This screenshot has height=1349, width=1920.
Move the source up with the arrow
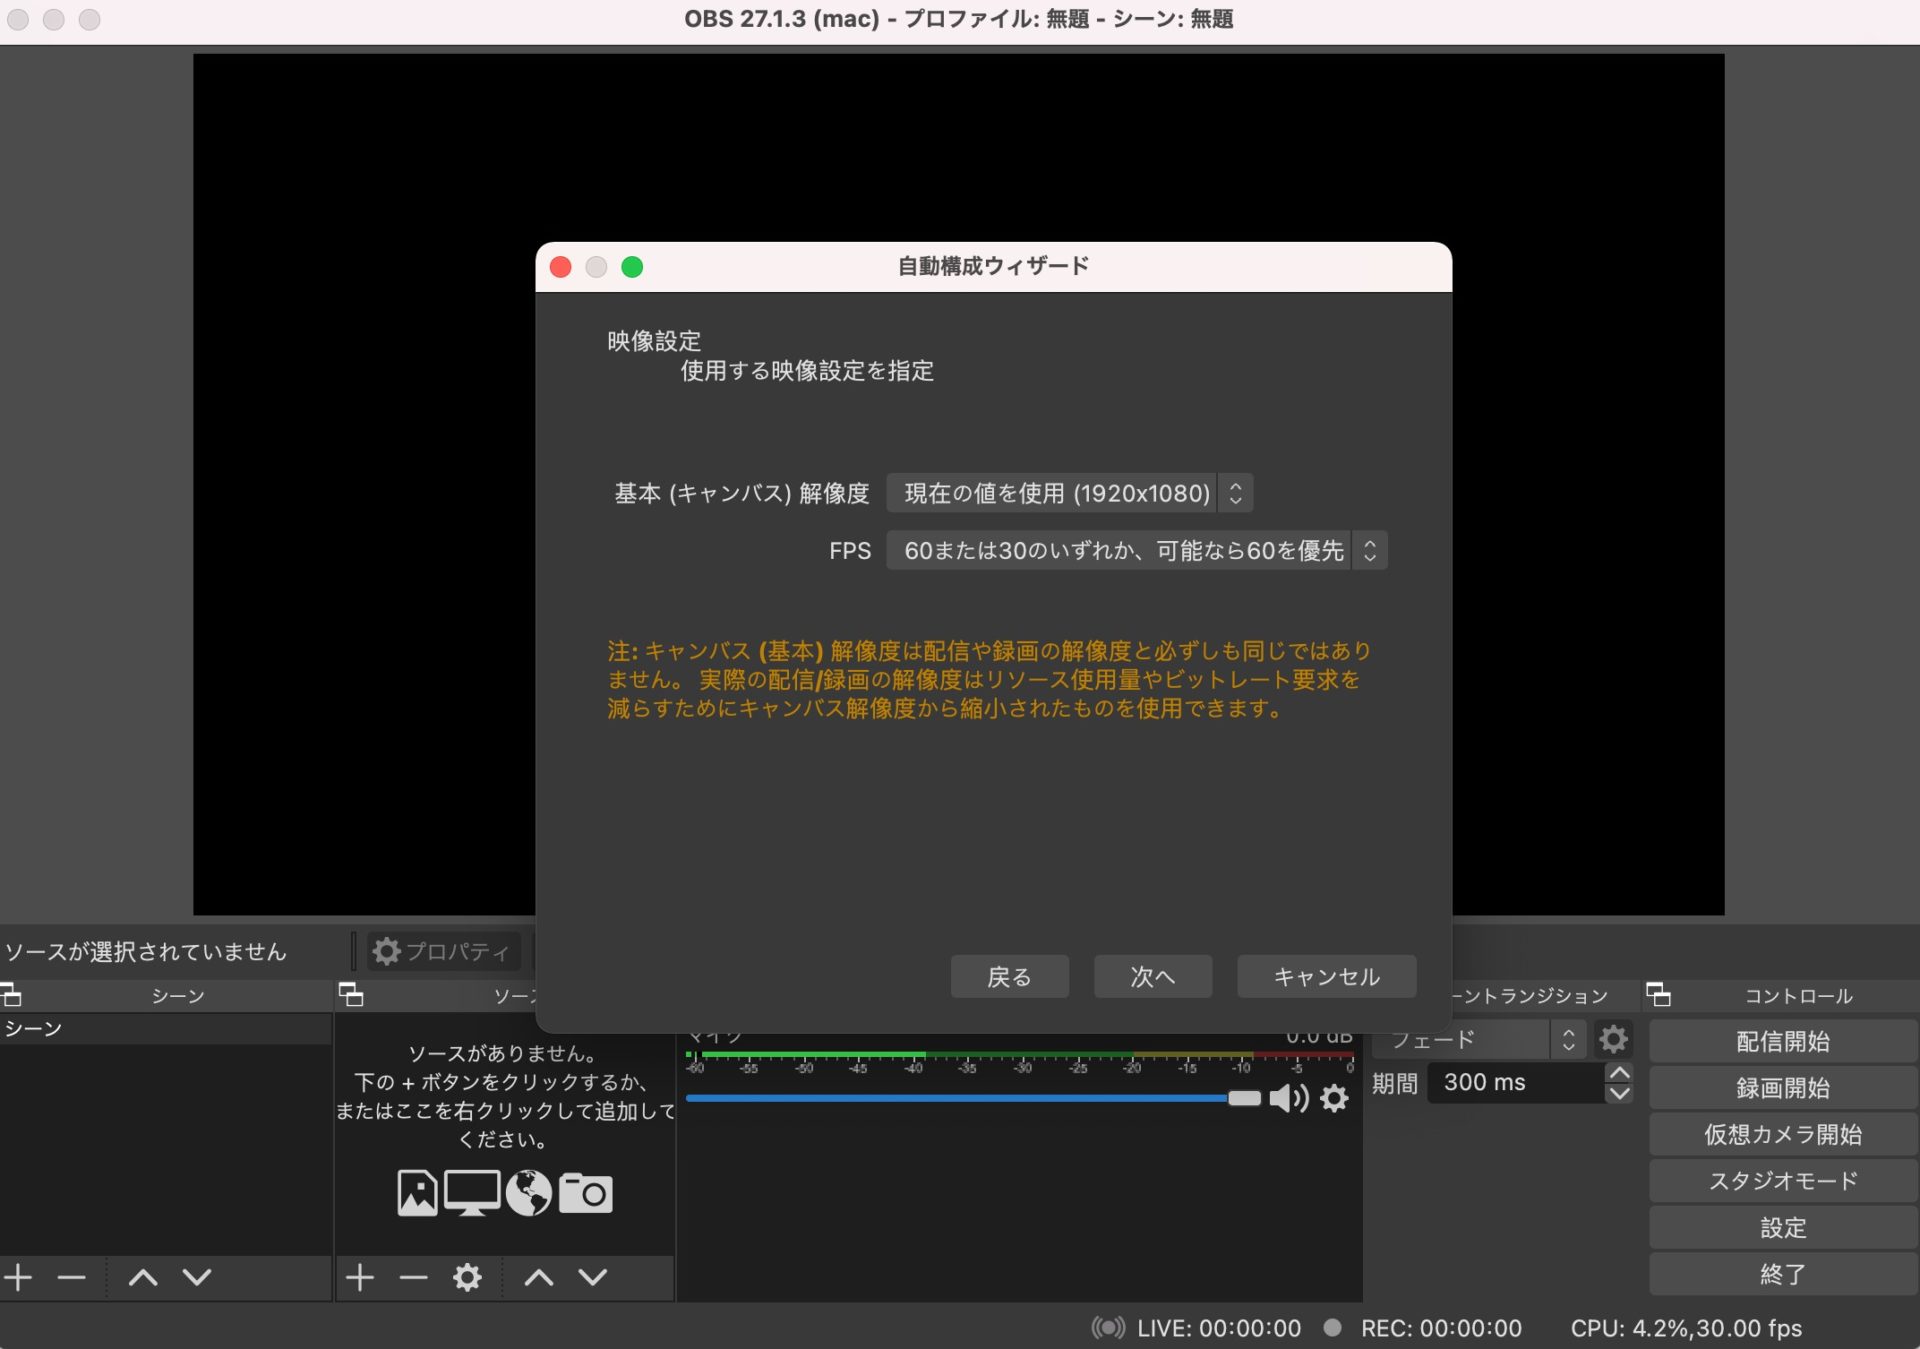[x=539, y=1277]
